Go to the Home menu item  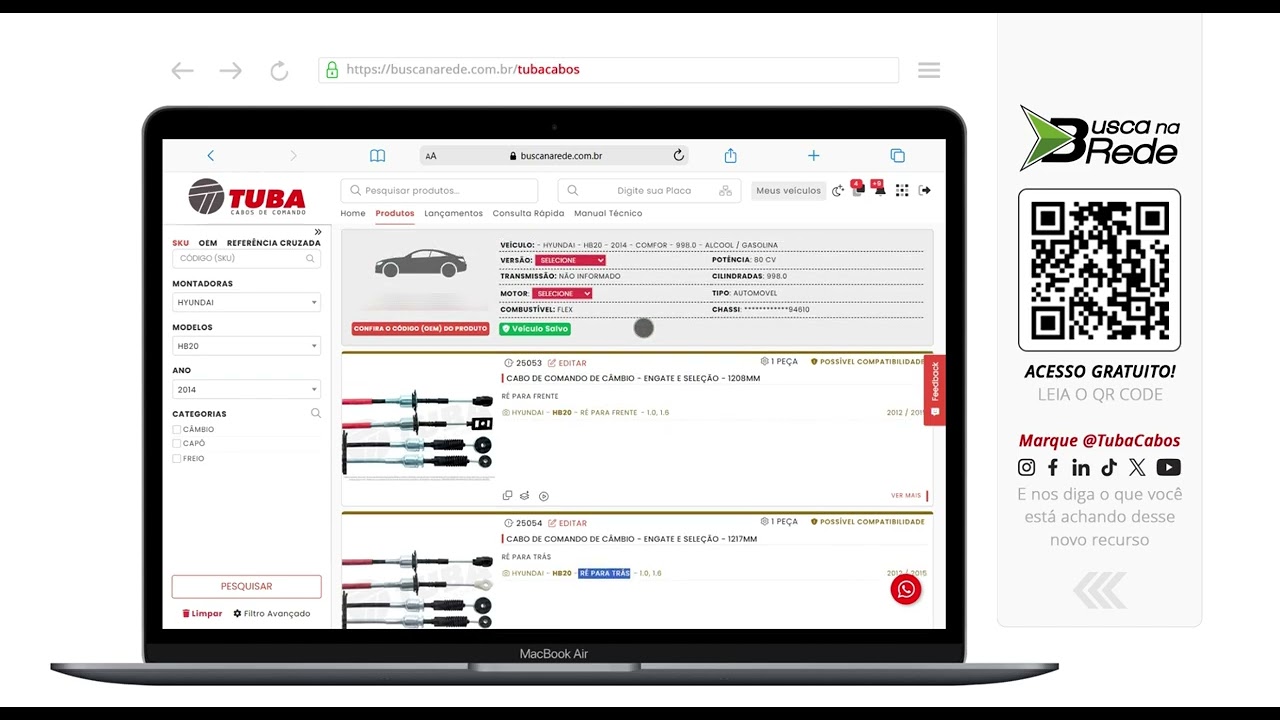353,213
